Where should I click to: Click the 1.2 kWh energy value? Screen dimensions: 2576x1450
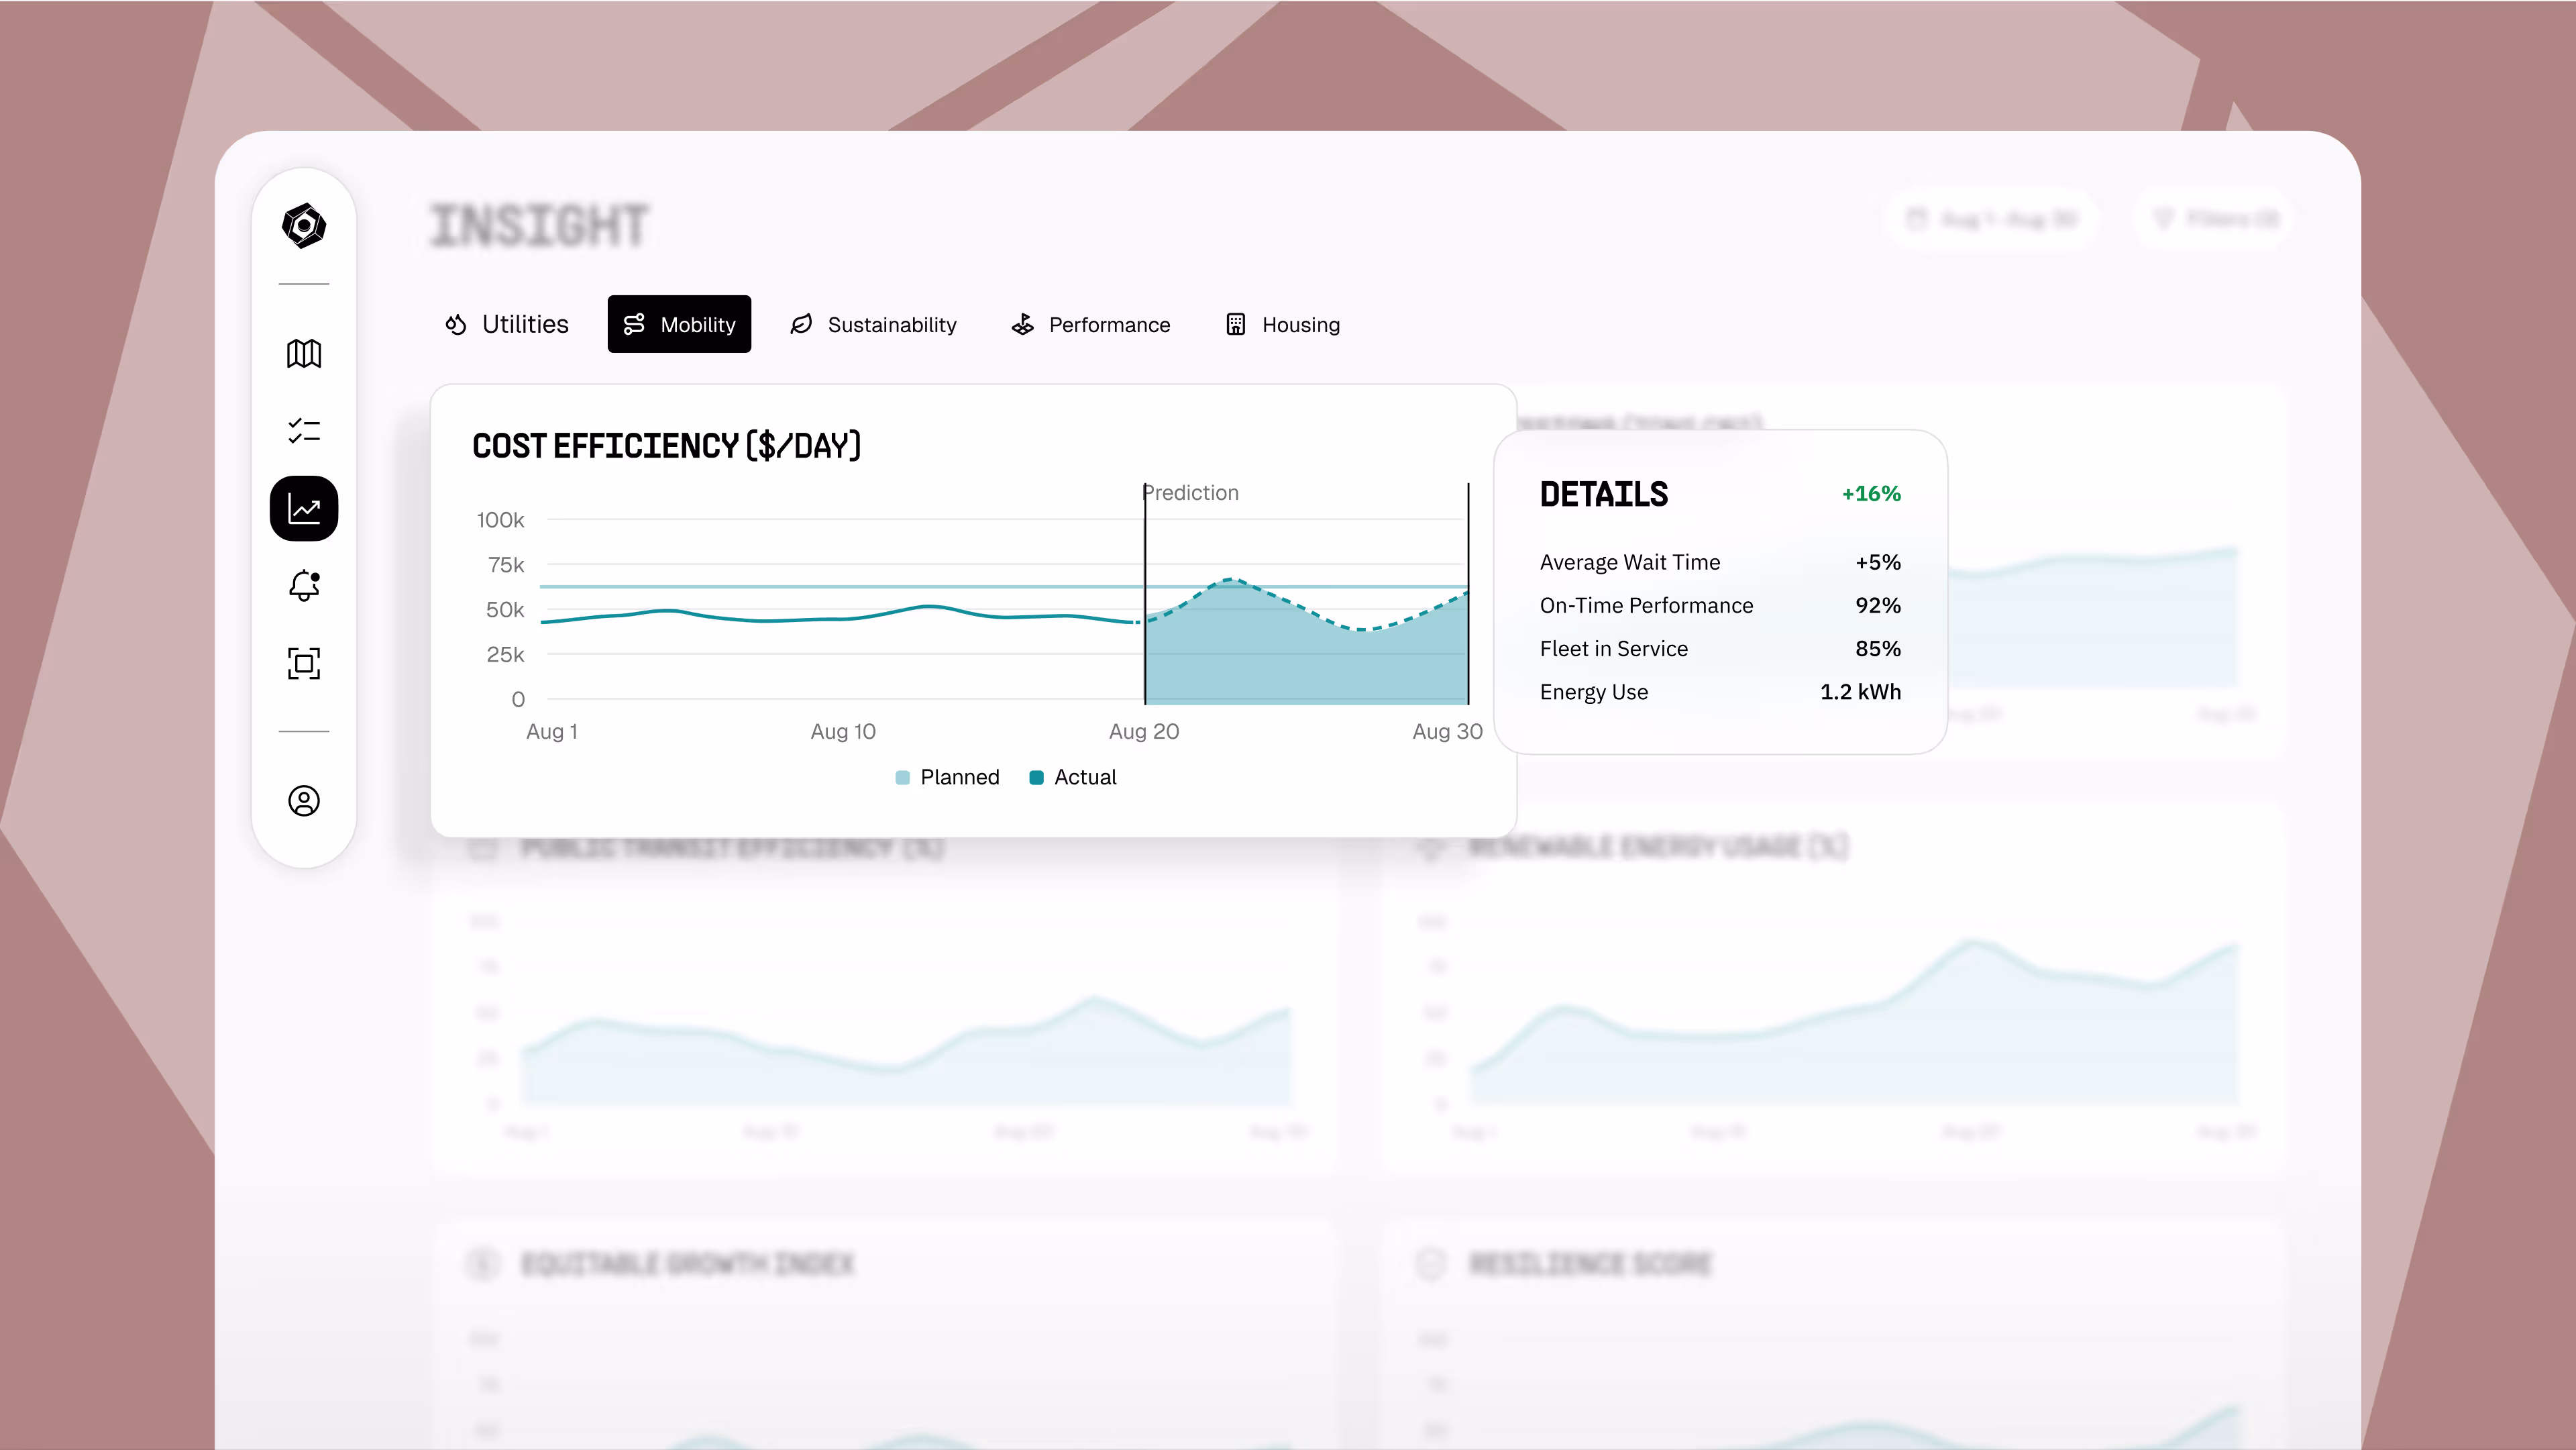[x=1860, y=692]
